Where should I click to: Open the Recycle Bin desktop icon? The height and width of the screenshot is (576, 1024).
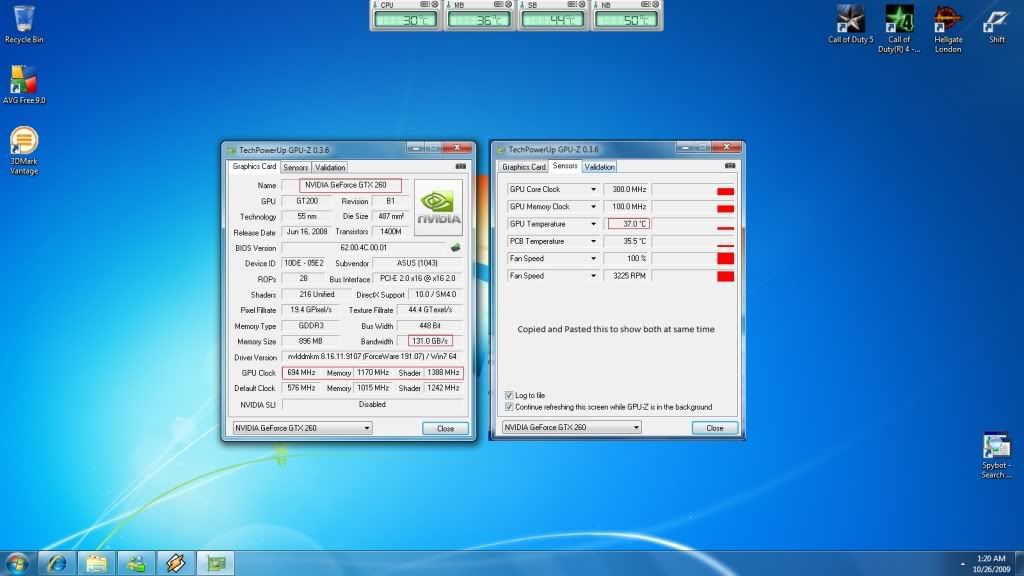click(x=24, y=24)
